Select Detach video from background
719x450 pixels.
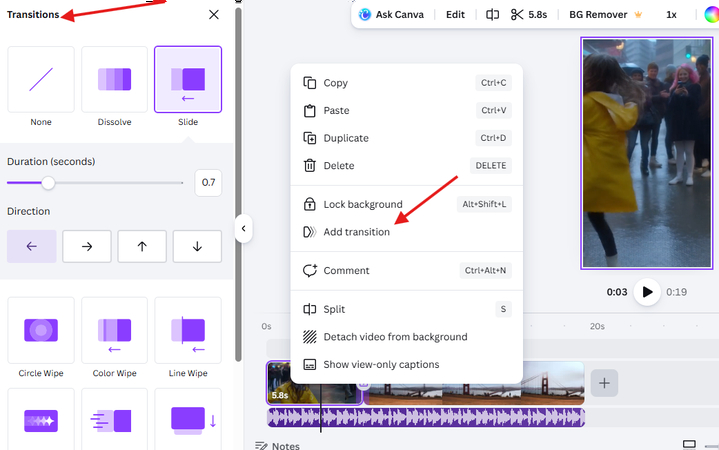[407, 337]
